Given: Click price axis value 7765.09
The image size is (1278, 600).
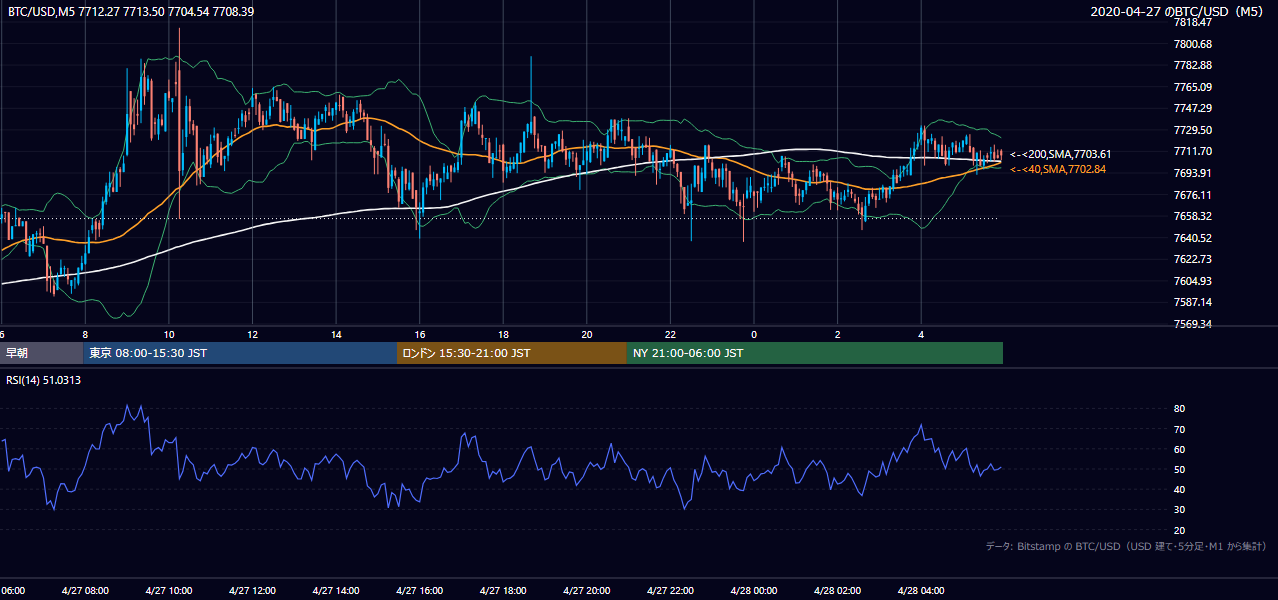Looking at the screenshot, I should tap(1192, 87).
